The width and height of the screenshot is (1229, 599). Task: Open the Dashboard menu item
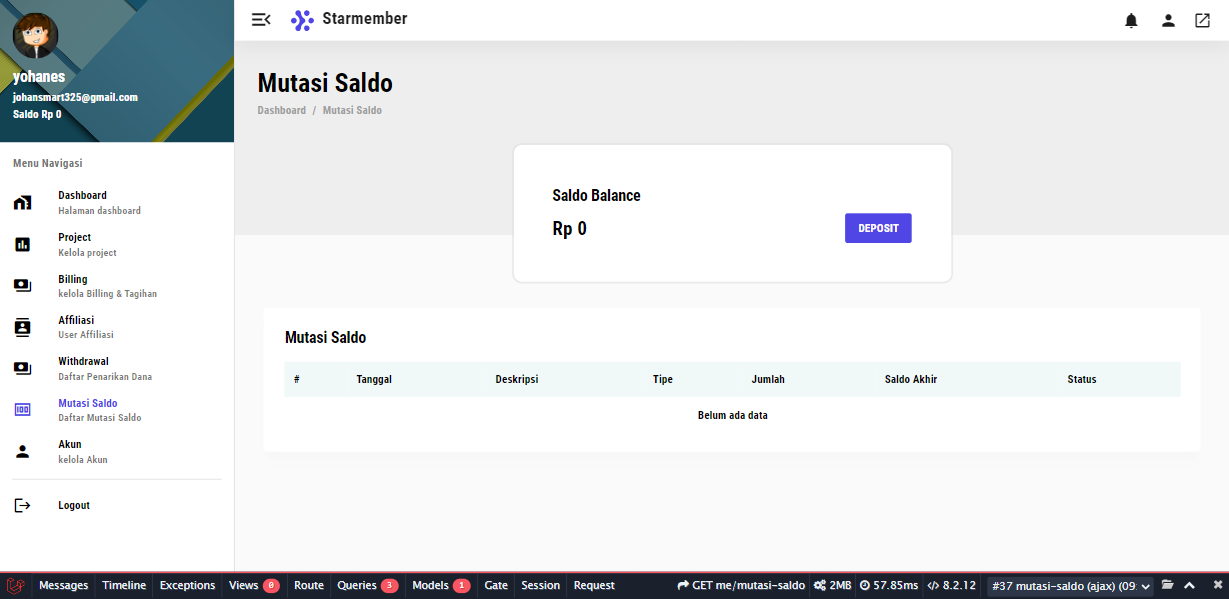tap(82, 202)
